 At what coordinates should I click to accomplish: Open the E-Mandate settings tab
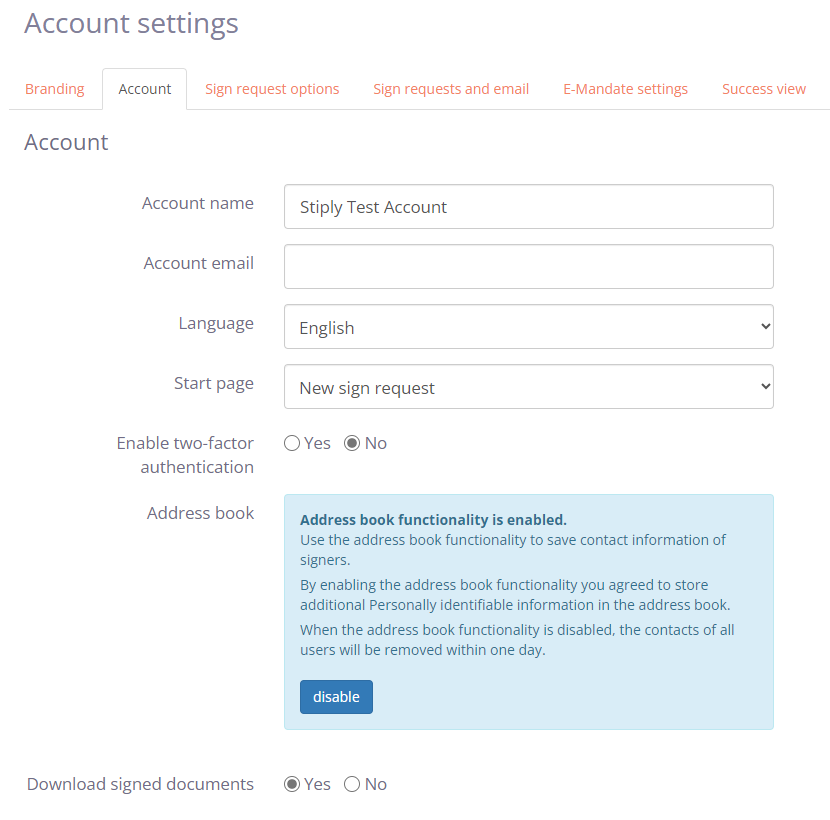pos(625,89)
